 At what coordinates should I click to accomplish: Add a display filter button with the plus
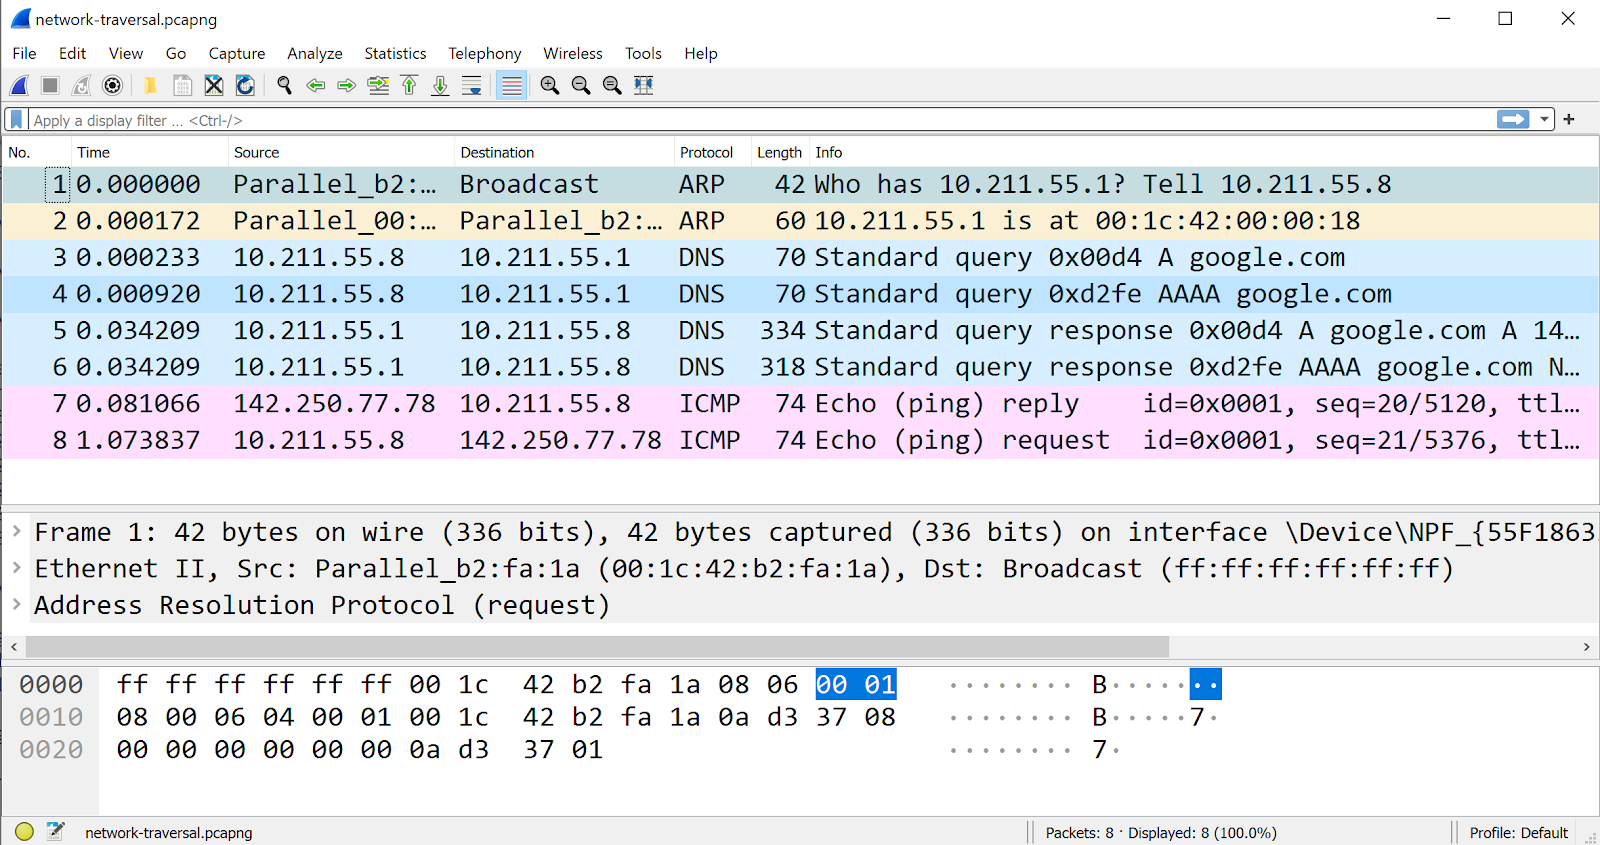[1569, 120]
